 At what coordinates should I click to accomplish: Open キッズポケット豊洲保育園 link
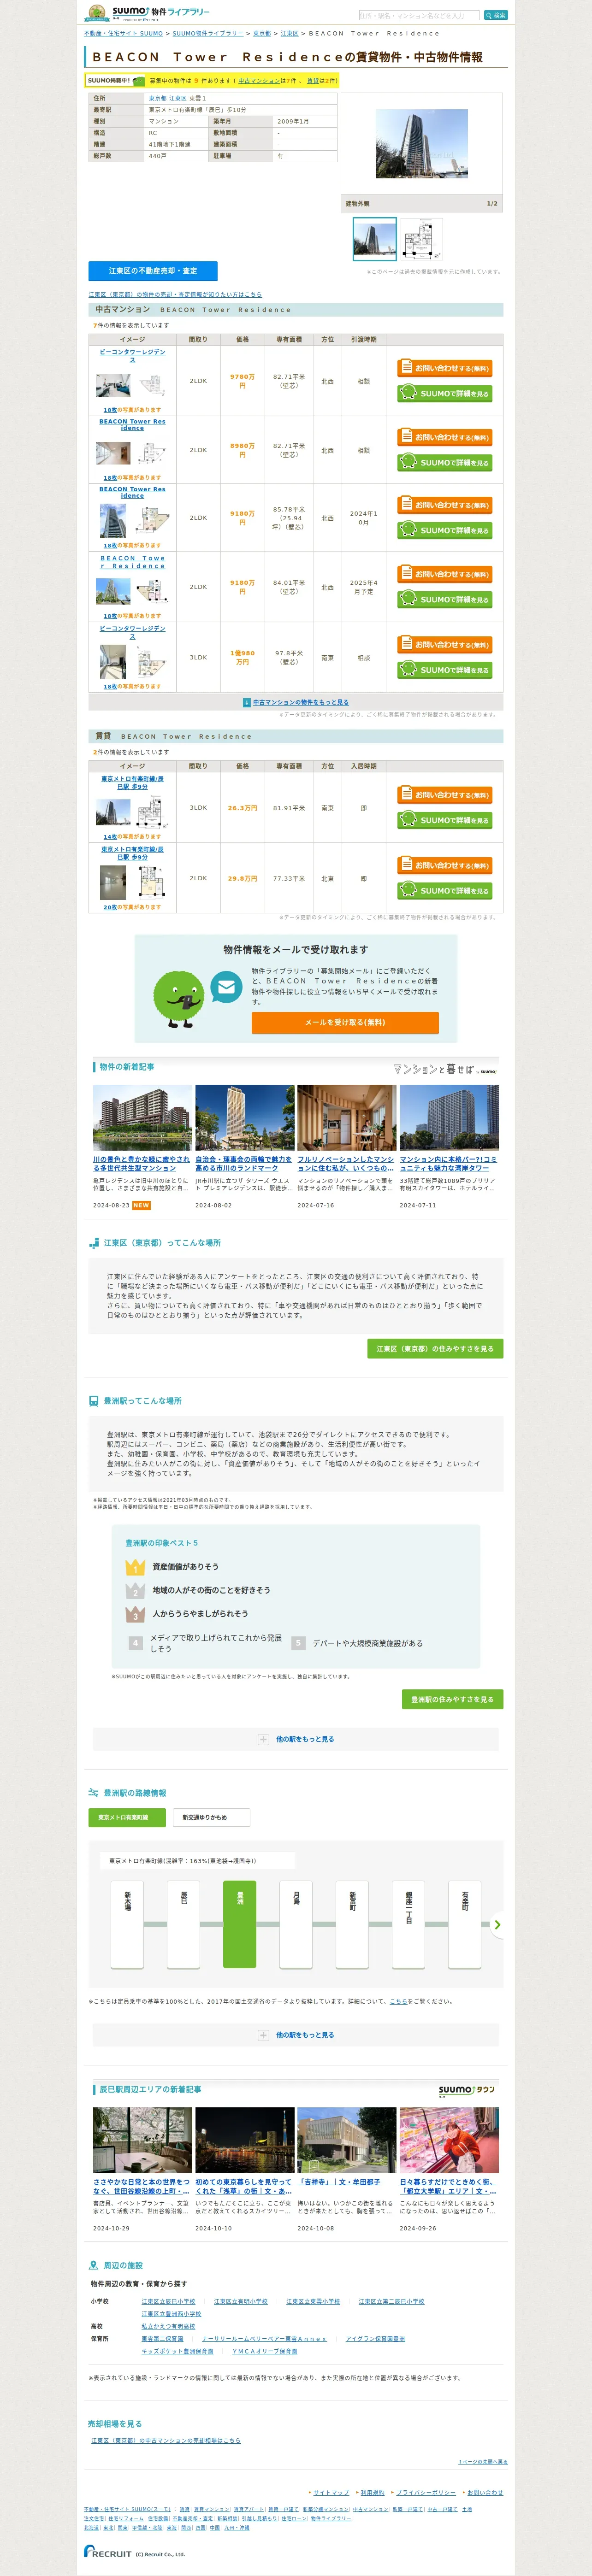tap(177, 2351)
